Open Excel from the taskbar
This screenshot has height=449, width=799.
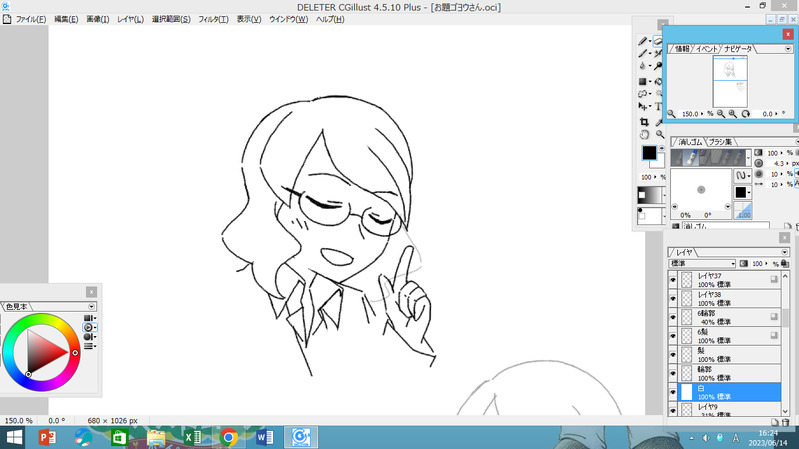click(x=193, y=437)
